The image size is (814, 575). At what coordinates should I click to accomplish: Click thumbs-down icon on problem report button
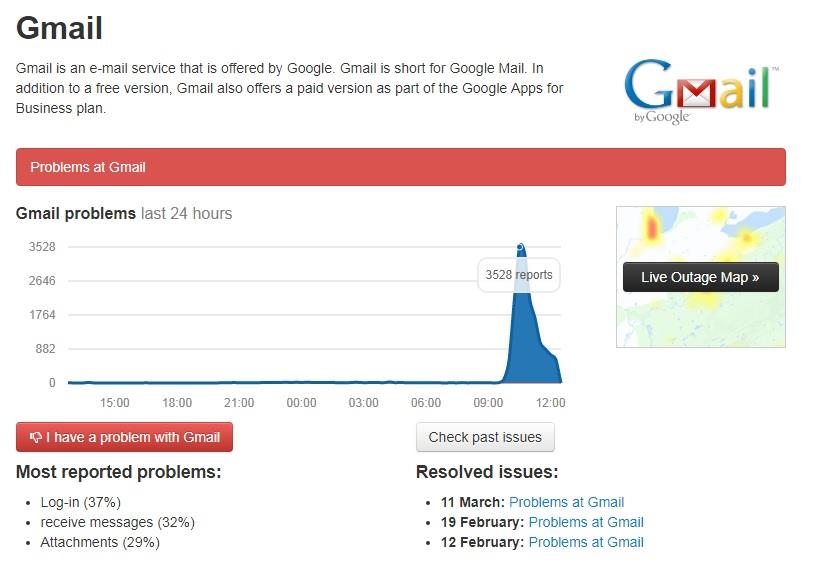[36, 437]
